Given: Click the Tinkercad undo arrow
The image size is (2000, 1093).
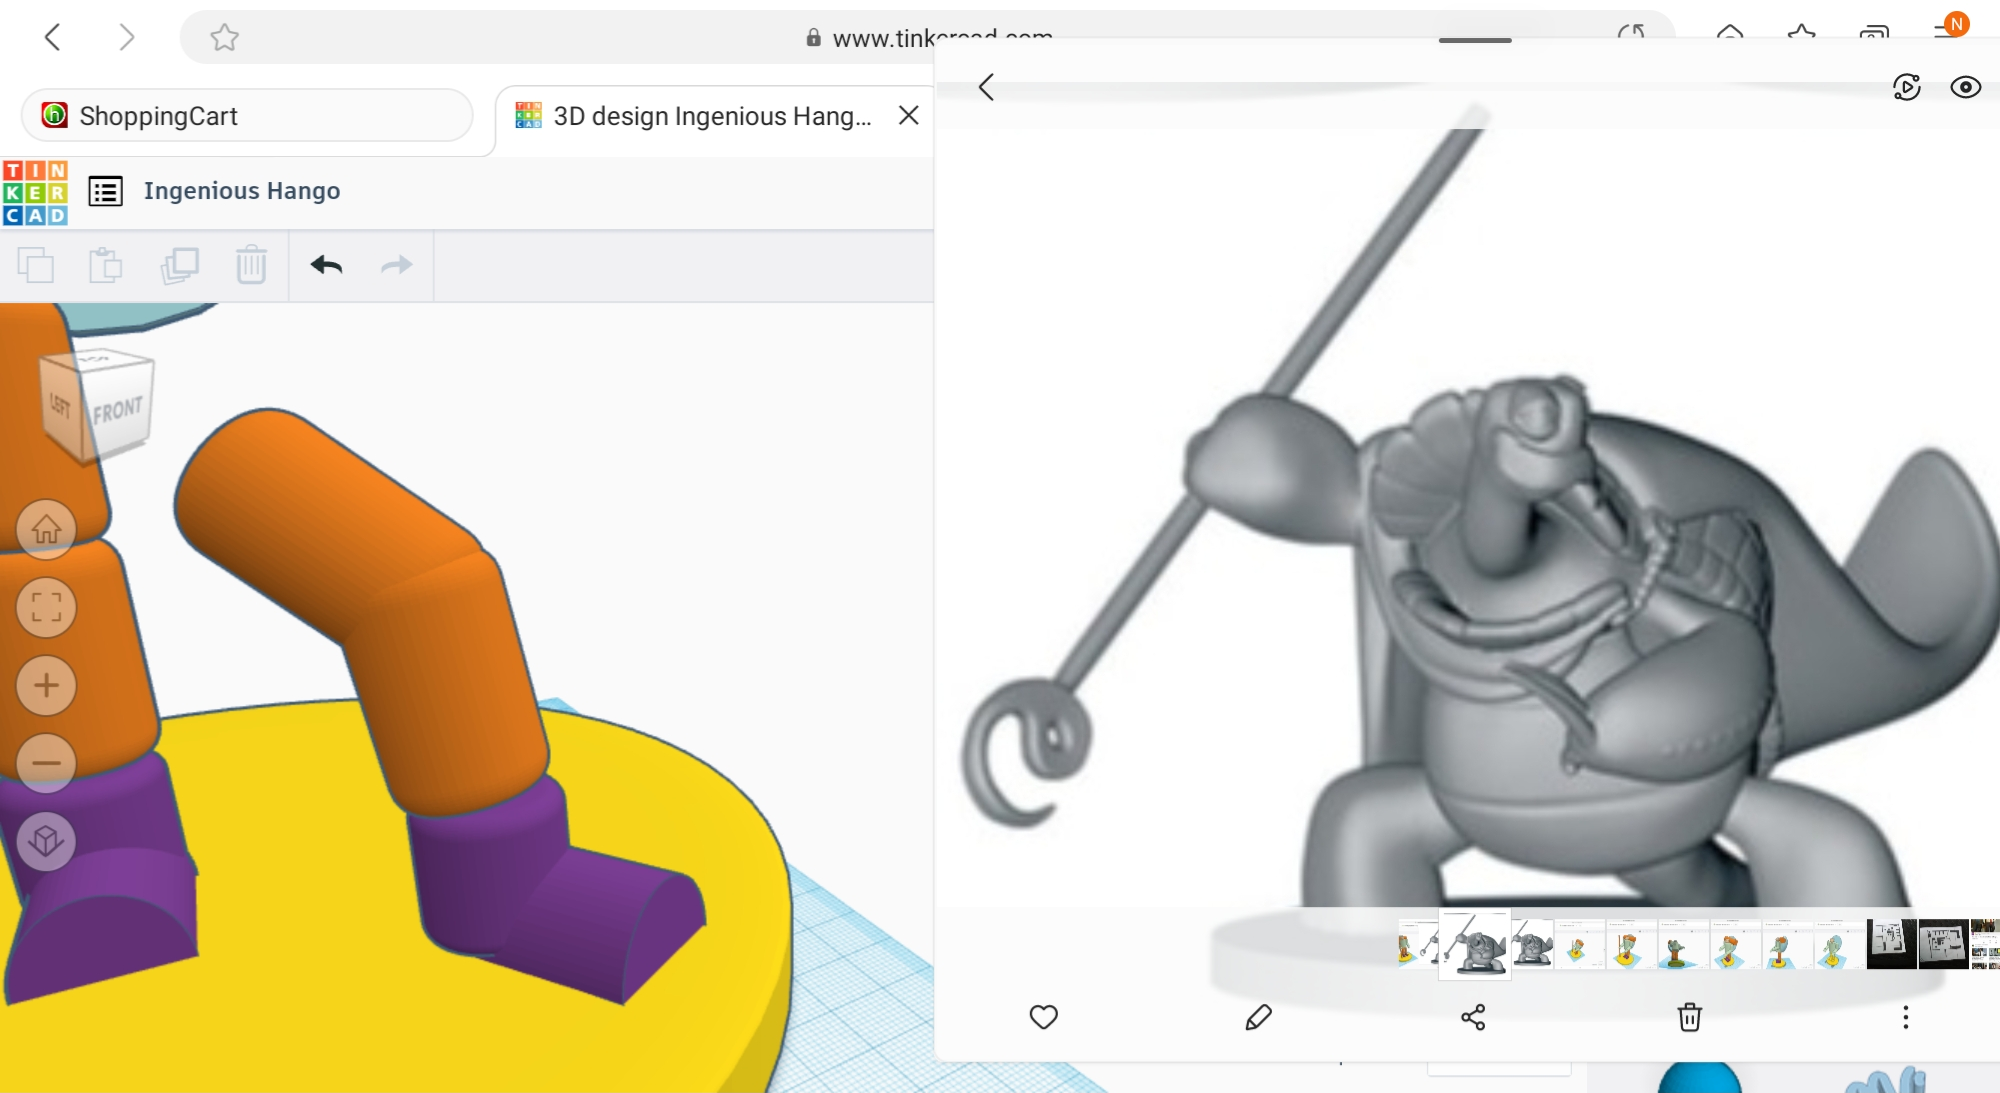Looking at the screenshot, I should tap(326, 265).
